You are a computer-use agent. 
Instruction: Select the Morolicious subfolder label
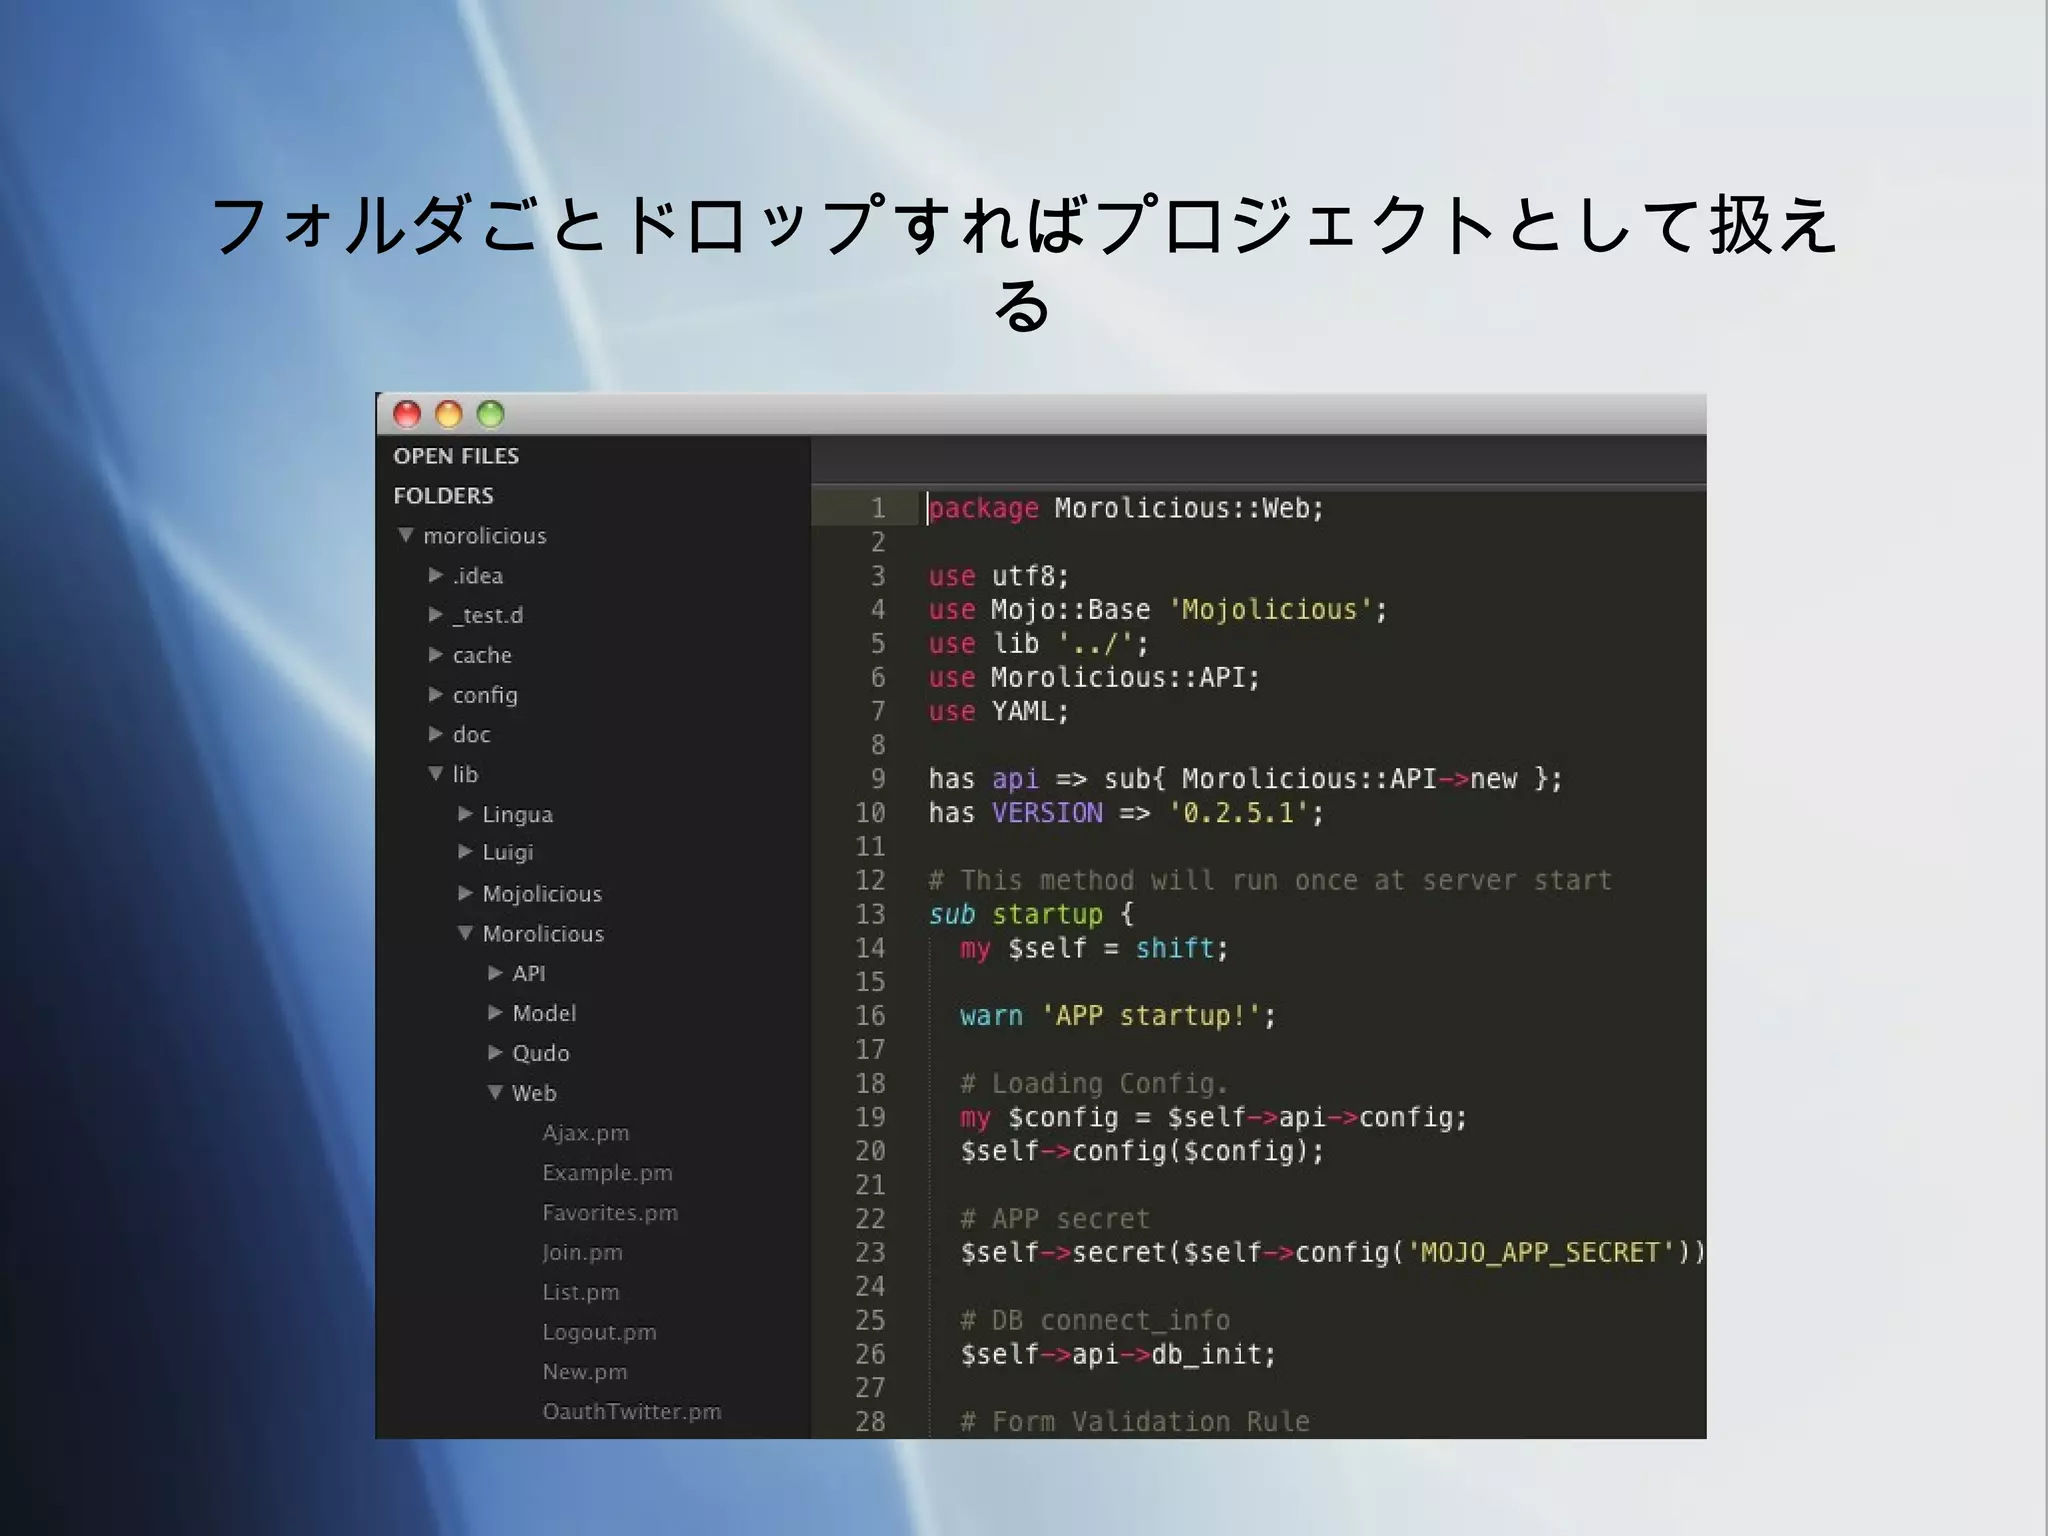[543, 934]
